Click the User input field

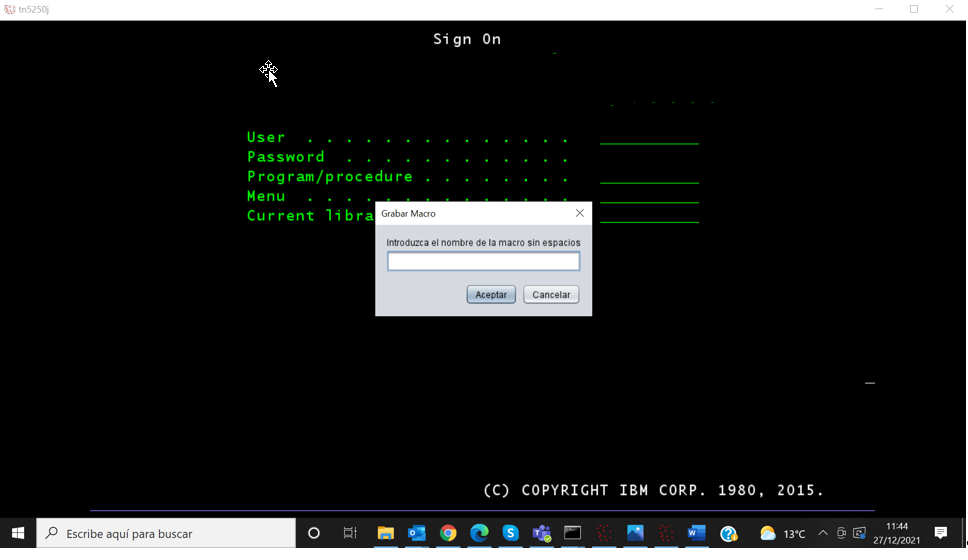649,138
